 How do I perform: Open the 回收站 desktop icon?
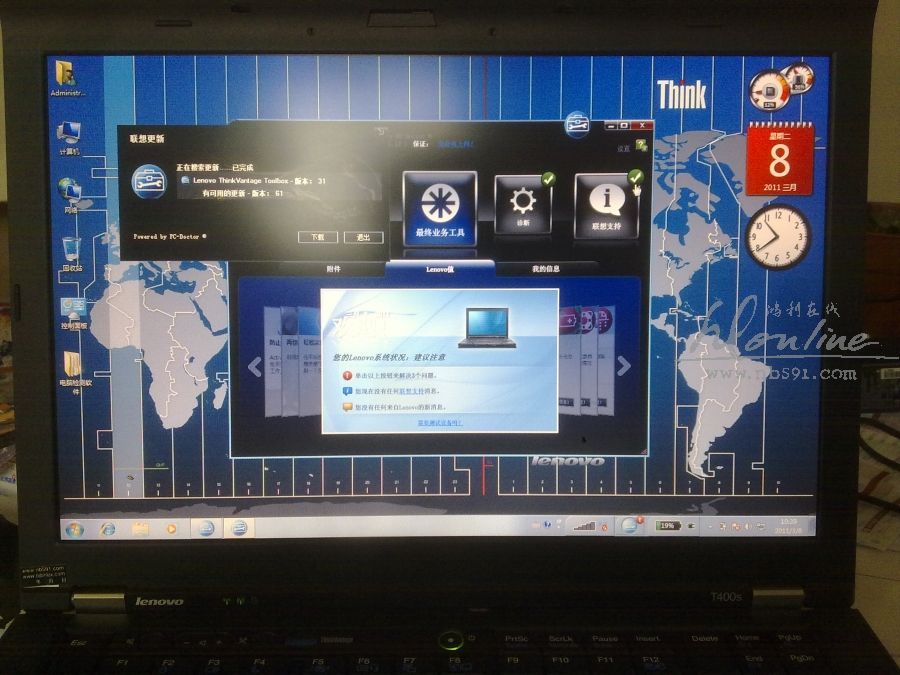point(72,250)
